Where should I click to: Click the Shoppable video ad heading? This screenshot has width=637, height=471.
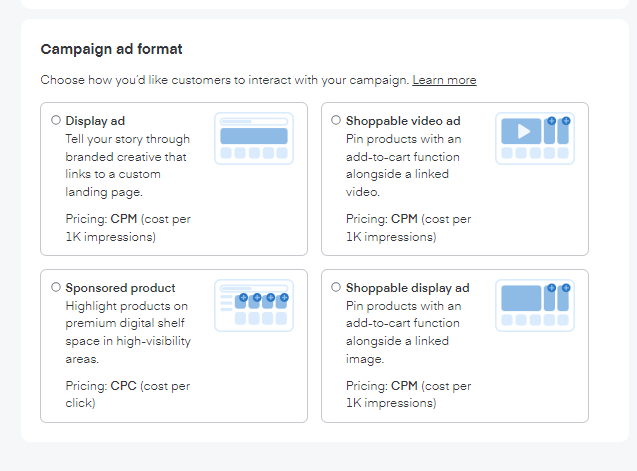[x=403, y=121]
